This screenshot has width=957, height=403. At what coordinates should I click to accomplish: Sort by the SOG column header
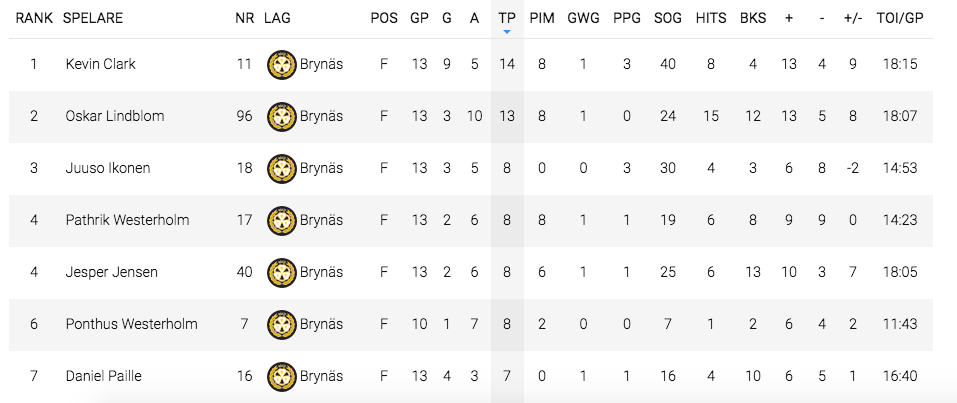point(668,18)
